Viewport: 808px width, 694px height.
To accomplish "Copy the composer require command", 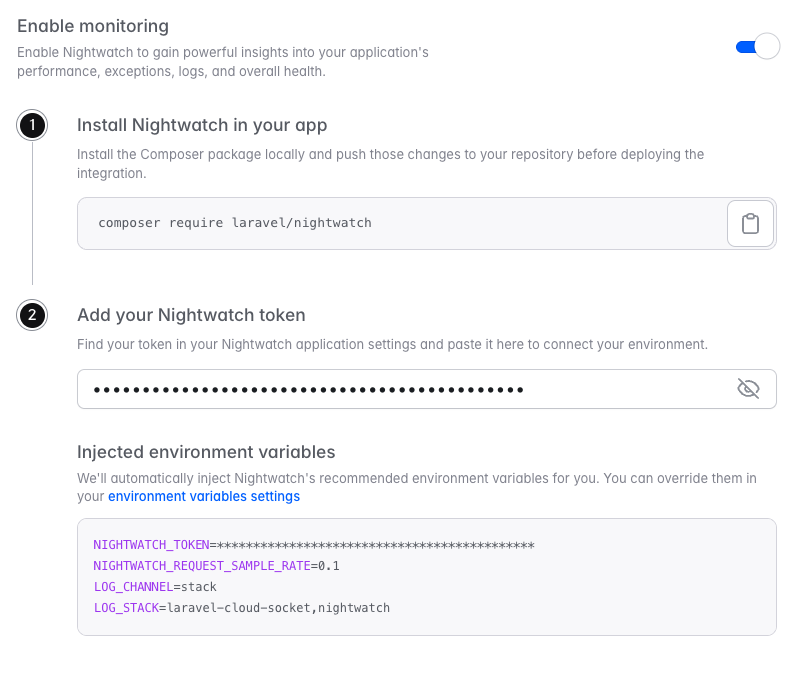I will coord(750,224).
